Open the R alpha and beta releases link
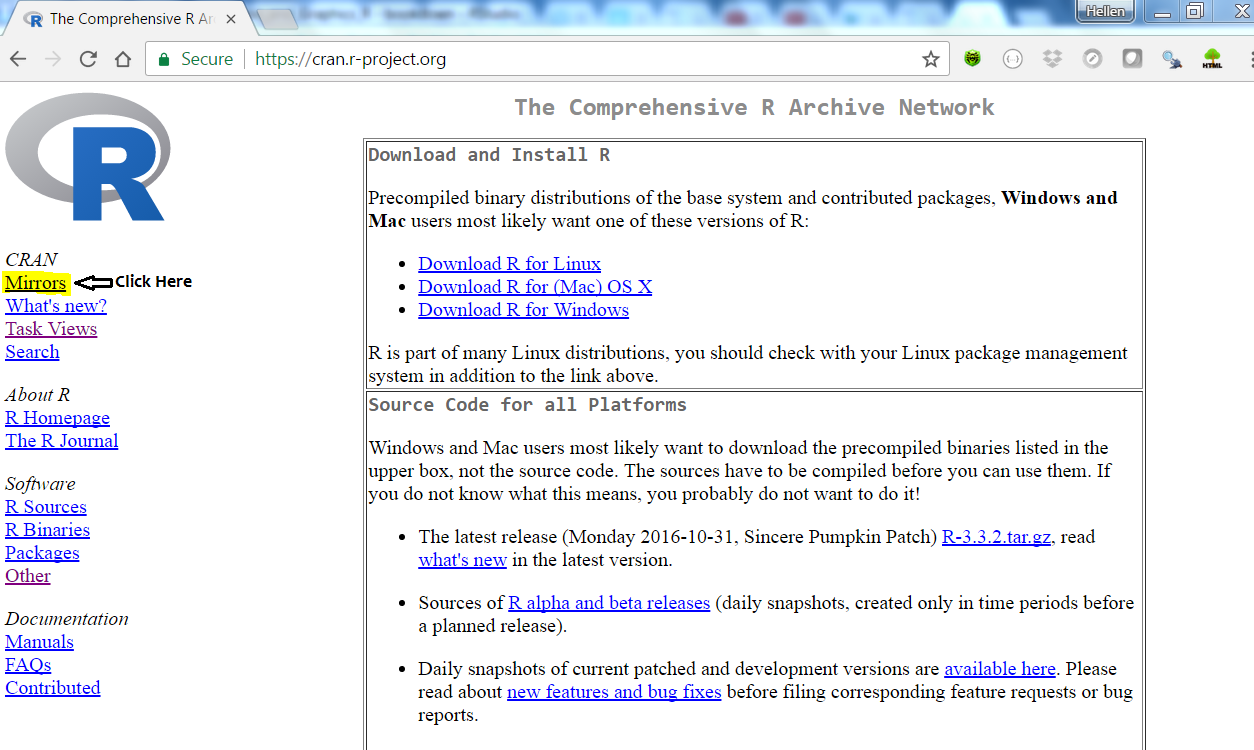 pyautogui.click(x=609, y=603)
